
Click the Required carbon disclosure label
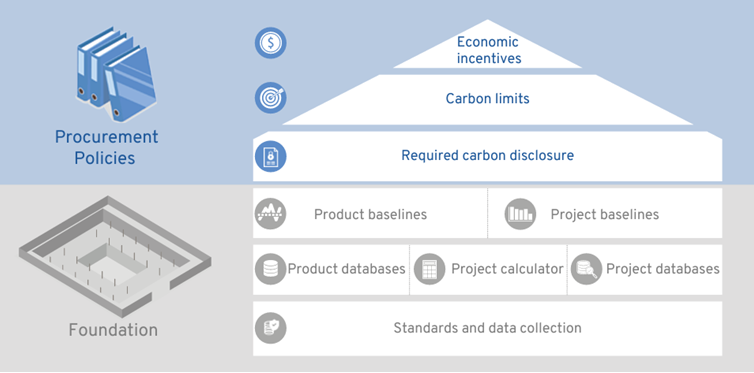488,156
